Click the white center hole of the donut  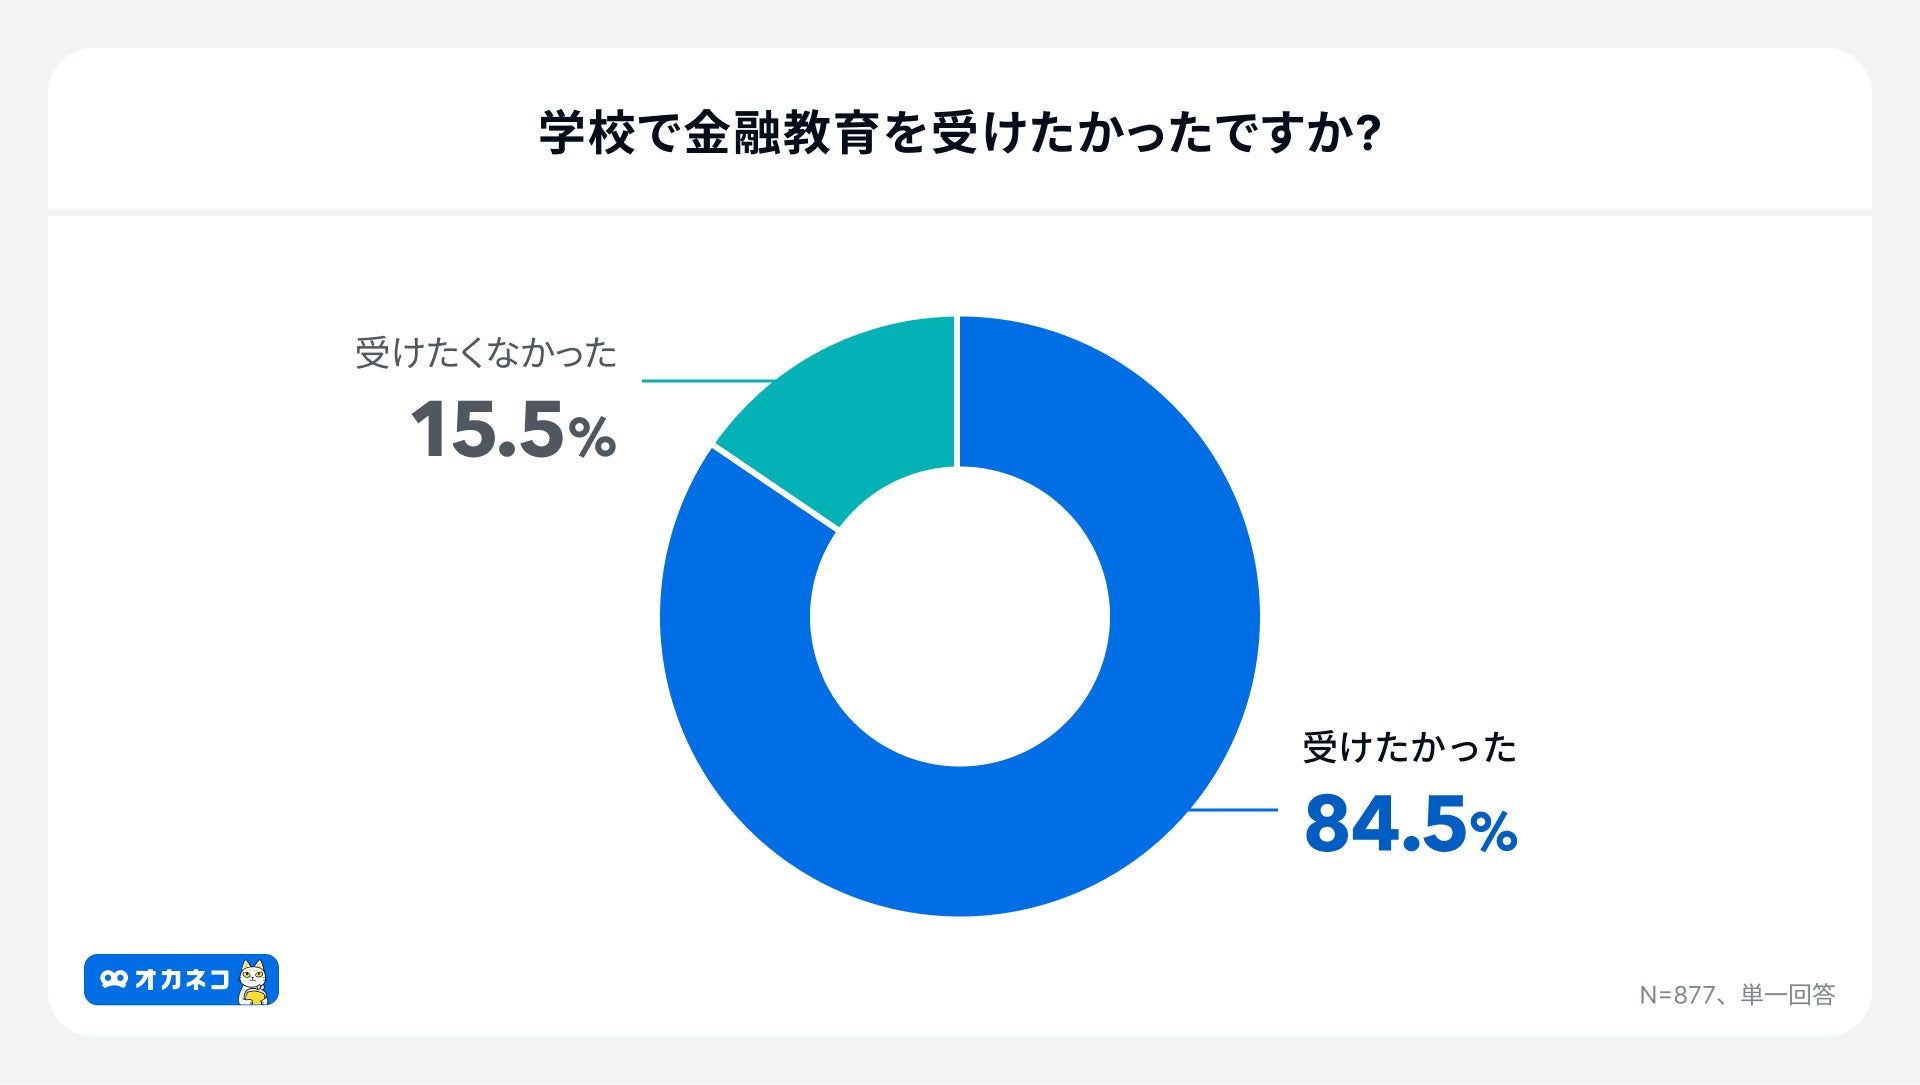coord(960,616)
